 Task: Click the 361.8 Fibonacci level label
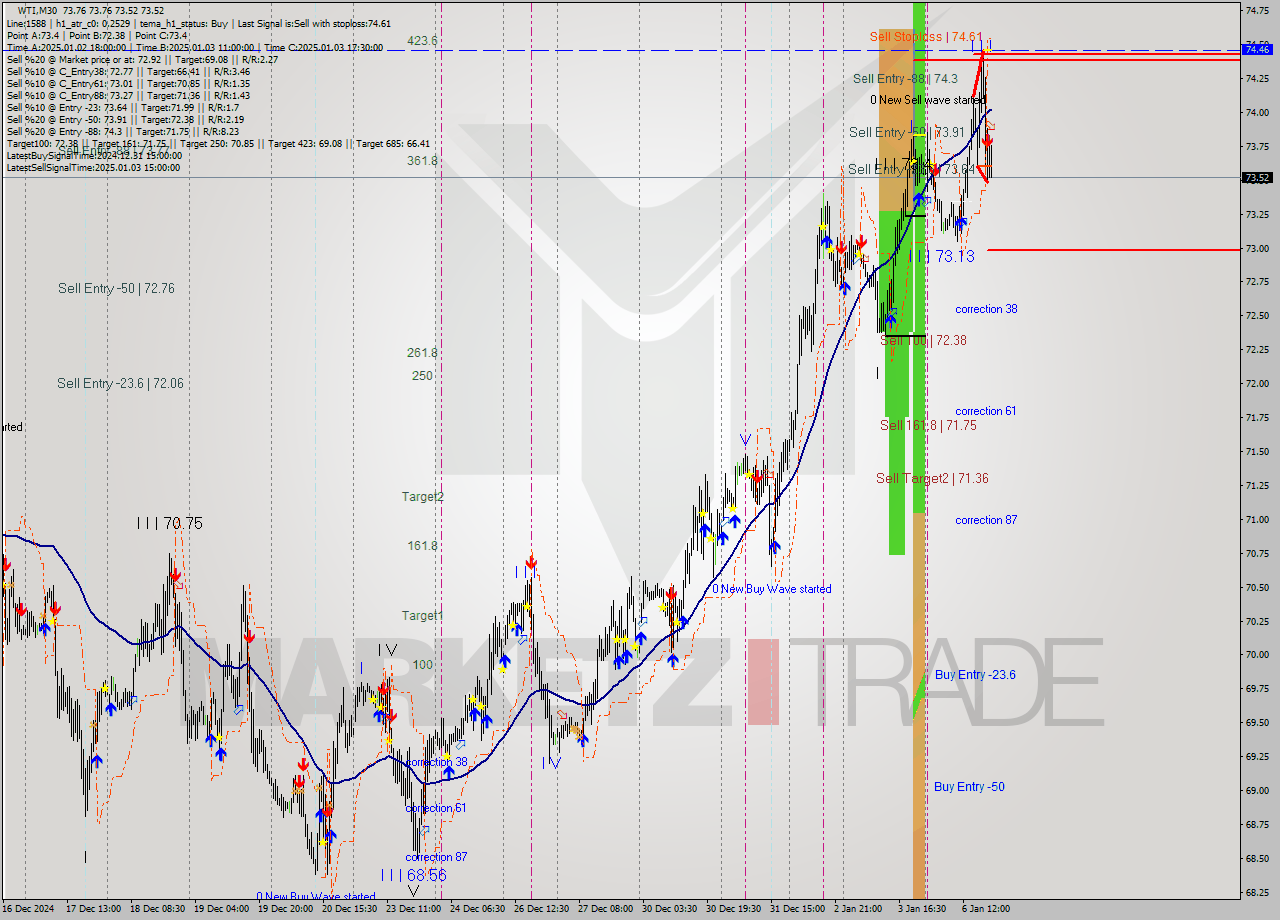click(x=422, y=160)
